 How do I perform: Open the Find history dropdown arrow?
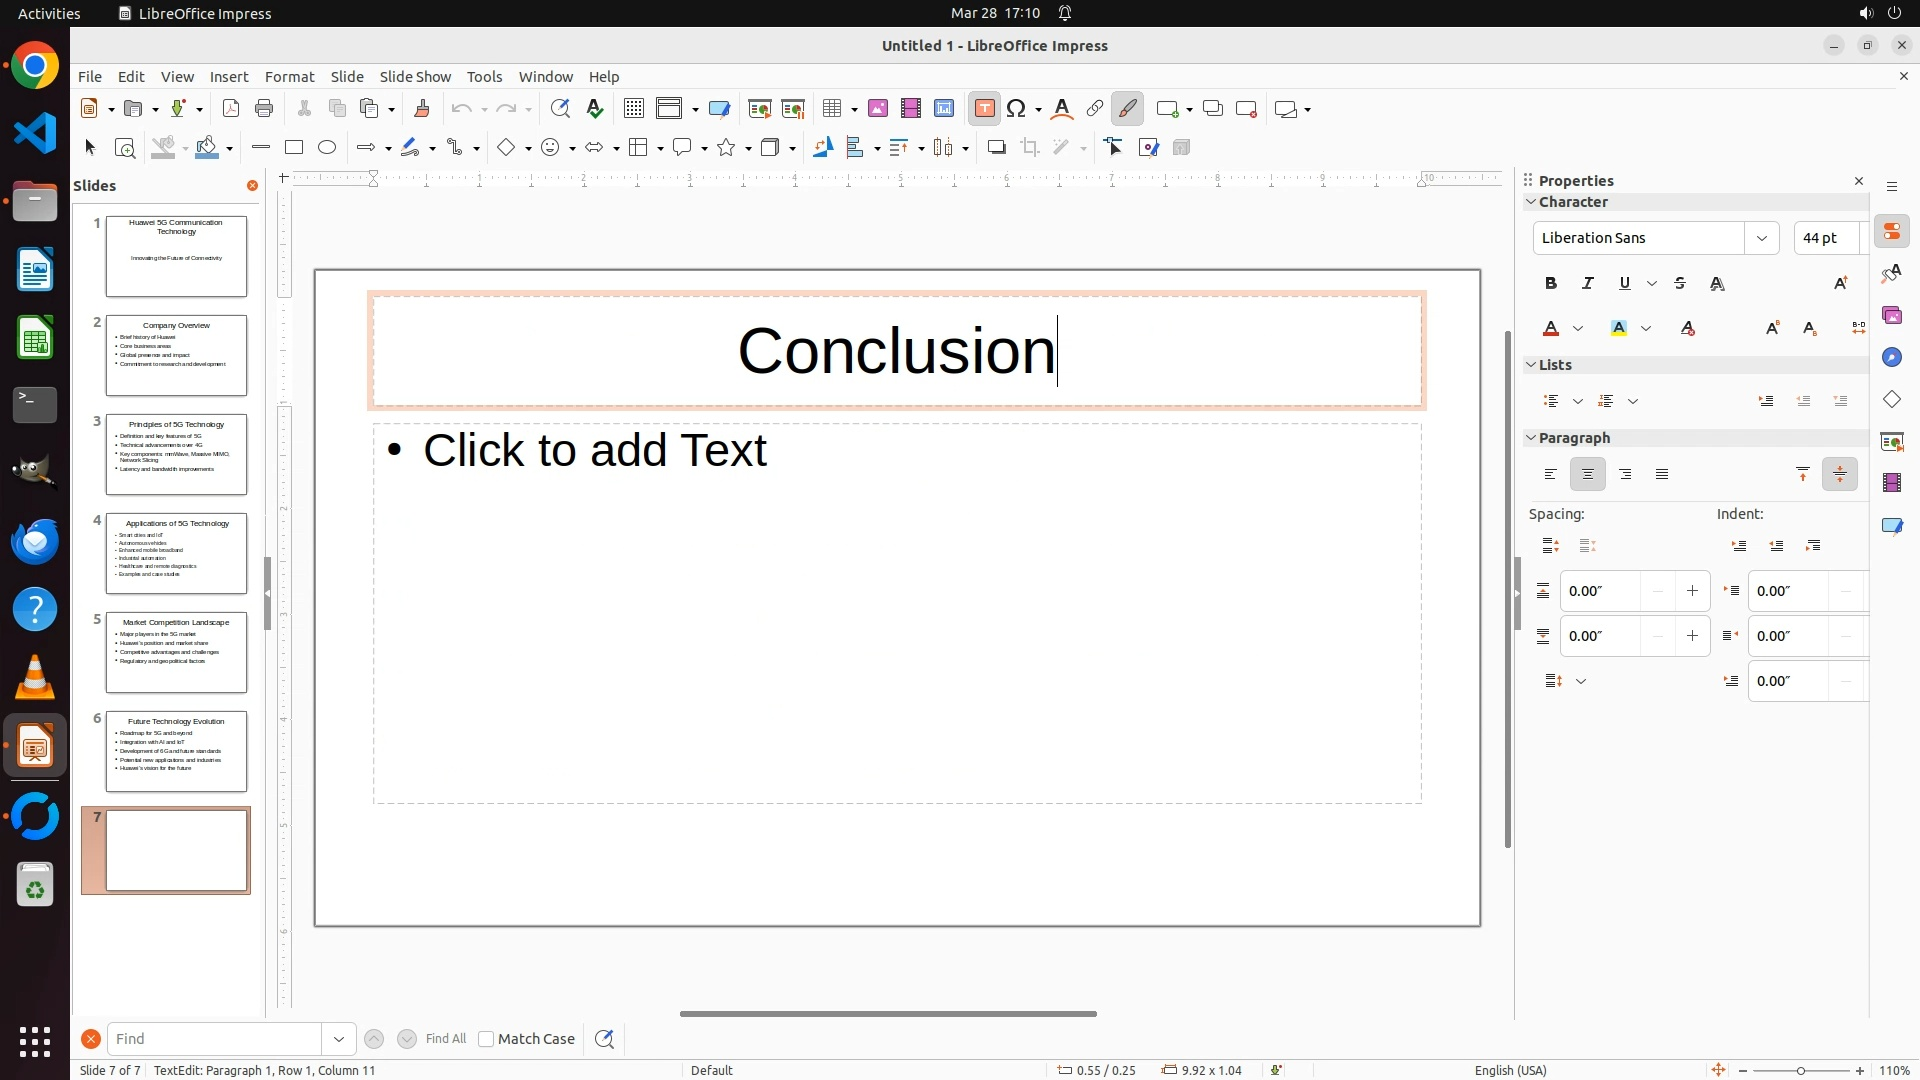[339, 1039]
